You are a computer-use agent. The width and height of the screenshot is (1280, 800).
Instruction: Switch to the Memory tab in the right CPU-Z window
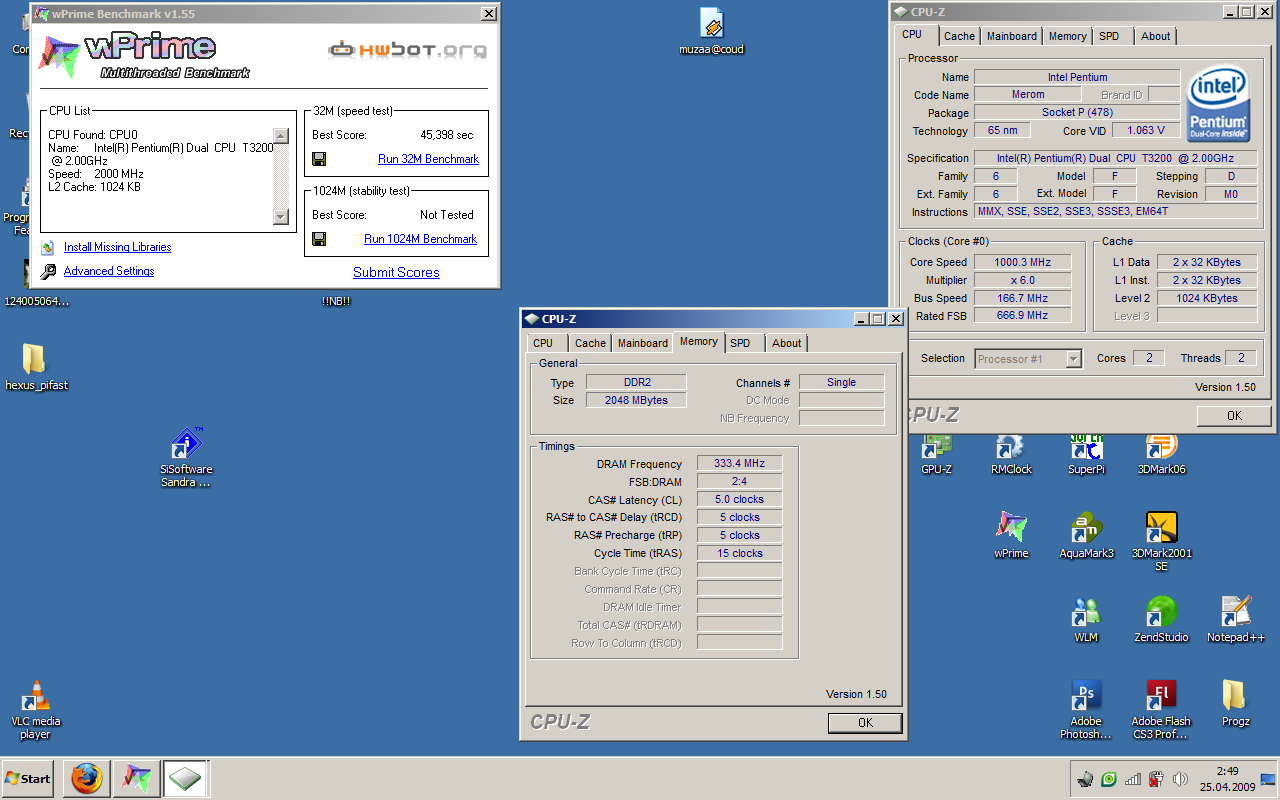point(1067,36)
